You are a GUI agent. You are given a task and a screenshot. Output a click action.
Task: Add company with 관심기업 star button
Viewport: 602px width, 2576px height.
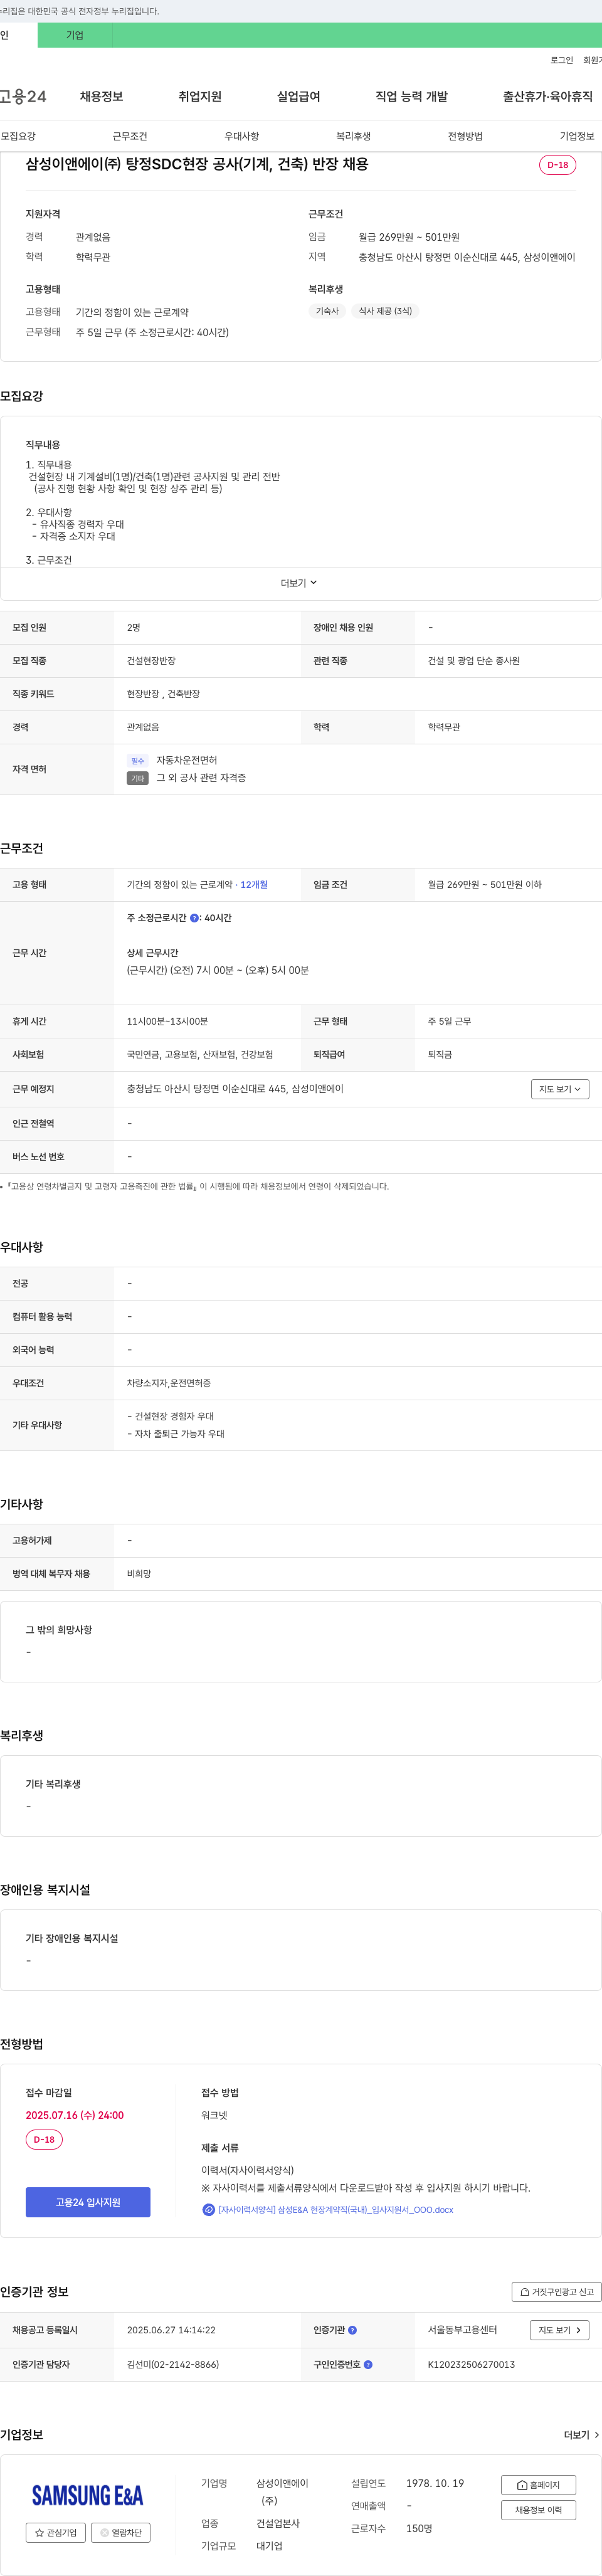pos(56,2533)
